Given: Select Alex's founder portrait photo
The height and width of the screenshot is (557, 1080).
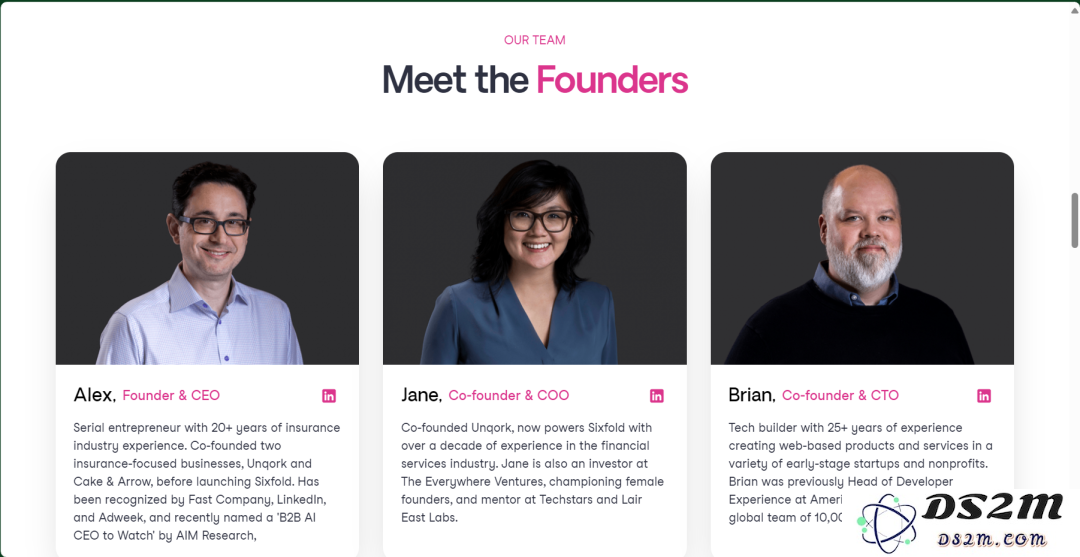Looking at the screenshot, I should [207, 258].
